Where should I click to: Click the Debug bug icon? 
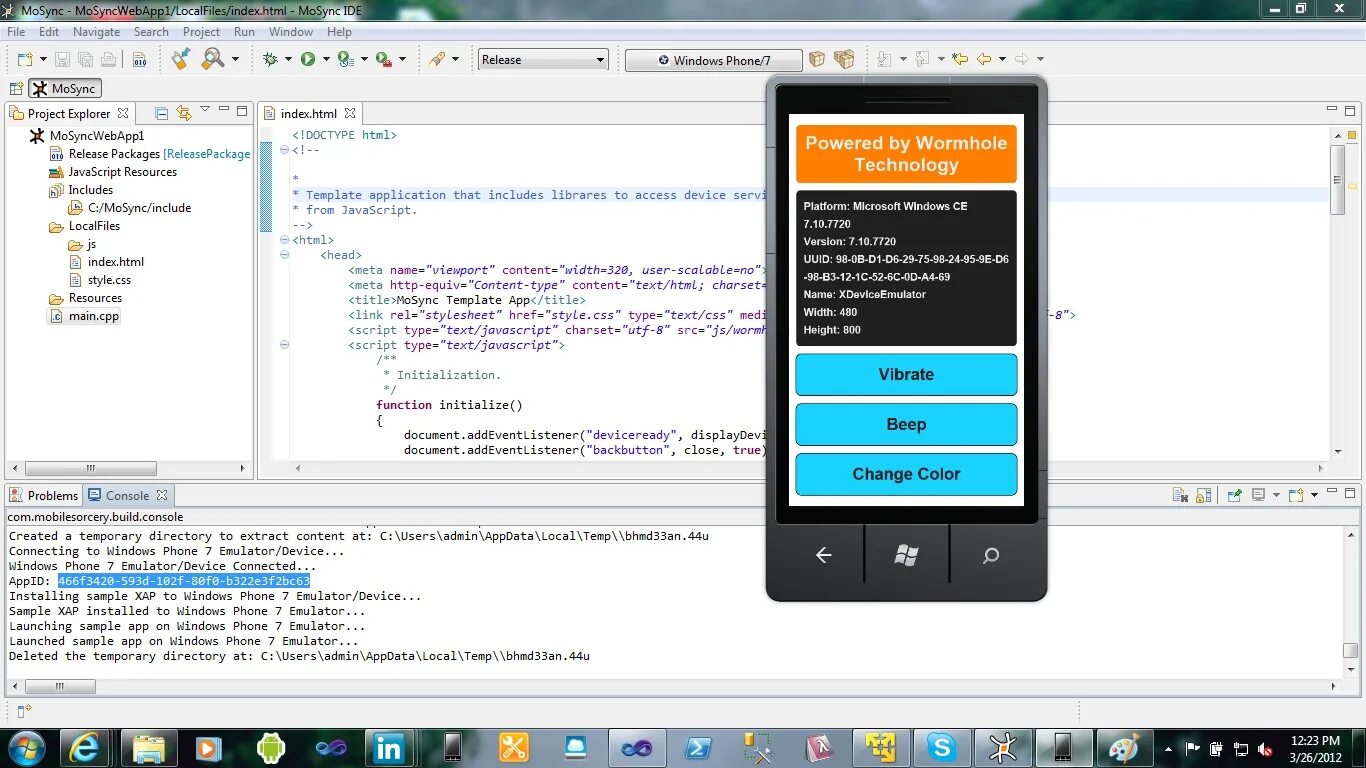(x=270, y=60)
